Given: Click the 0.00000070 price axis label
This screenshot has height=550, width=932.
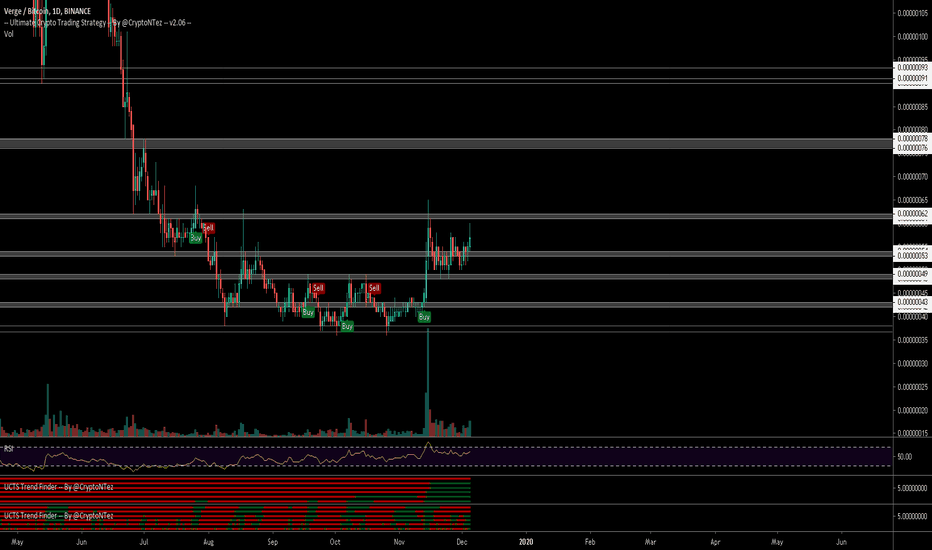Looking at the screenshot, I should point(912,177).
